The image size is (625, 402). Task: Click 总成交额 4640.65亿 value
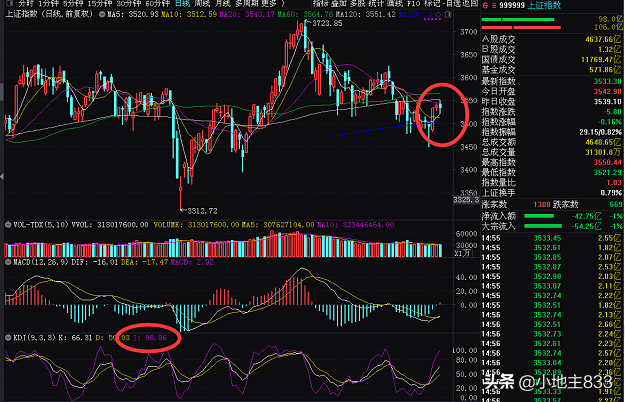click(x=603, y=142)
